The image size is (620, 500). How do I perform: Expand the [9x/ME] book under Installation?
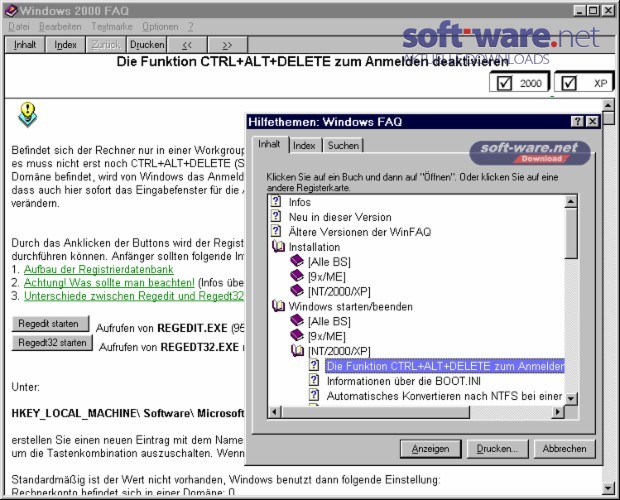click(x=297, y=276)
